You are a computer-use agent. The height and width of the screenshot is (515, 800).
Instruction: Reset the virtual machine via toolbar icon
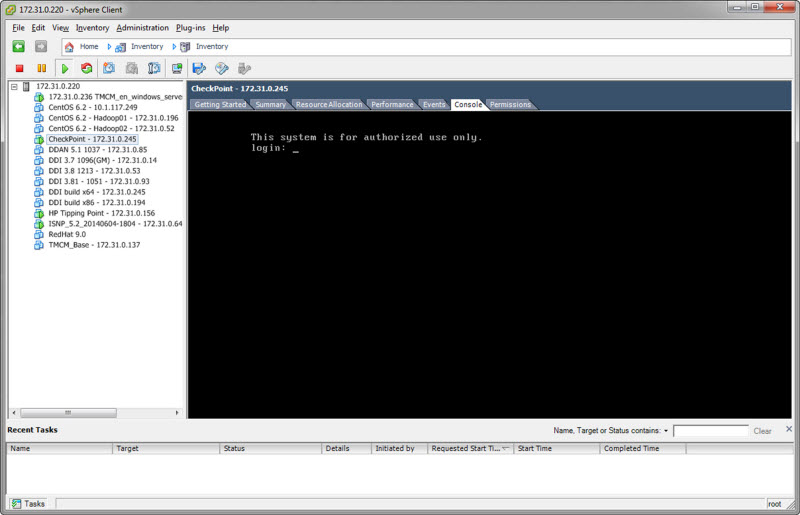pyautogui.click(x=87, y=68)
